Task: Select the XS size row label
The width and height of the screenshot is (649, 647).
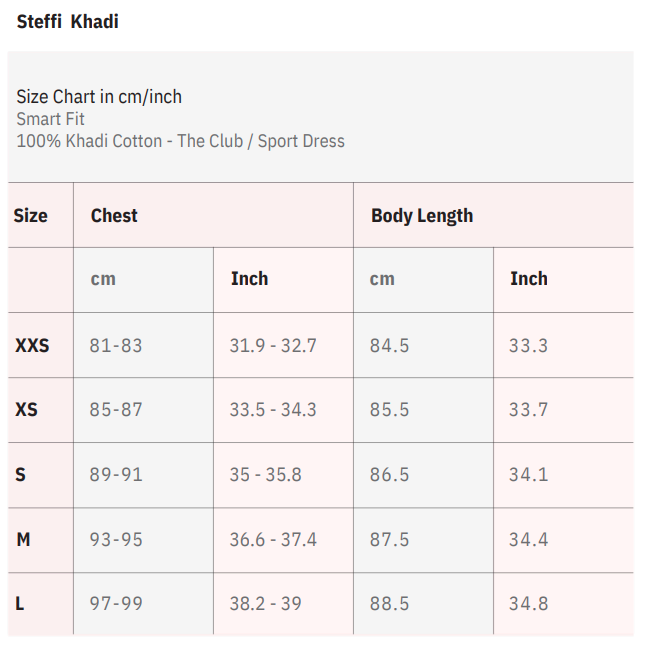Action: [27, 410]
